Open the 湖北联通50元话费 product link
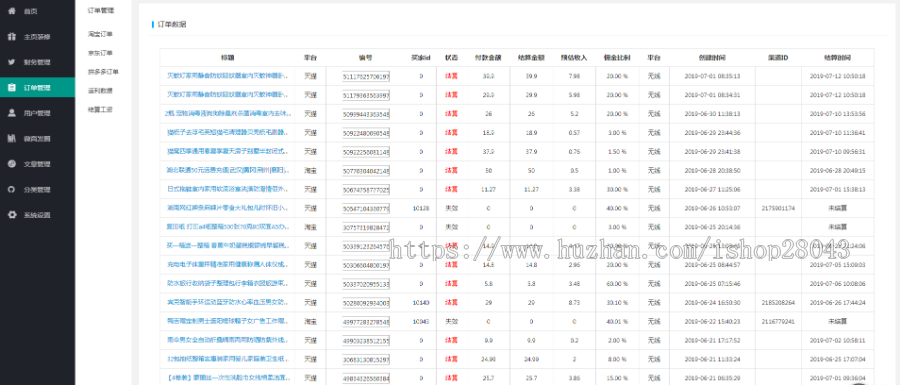The width and height of the screenshot is (900, 385). 227,170
